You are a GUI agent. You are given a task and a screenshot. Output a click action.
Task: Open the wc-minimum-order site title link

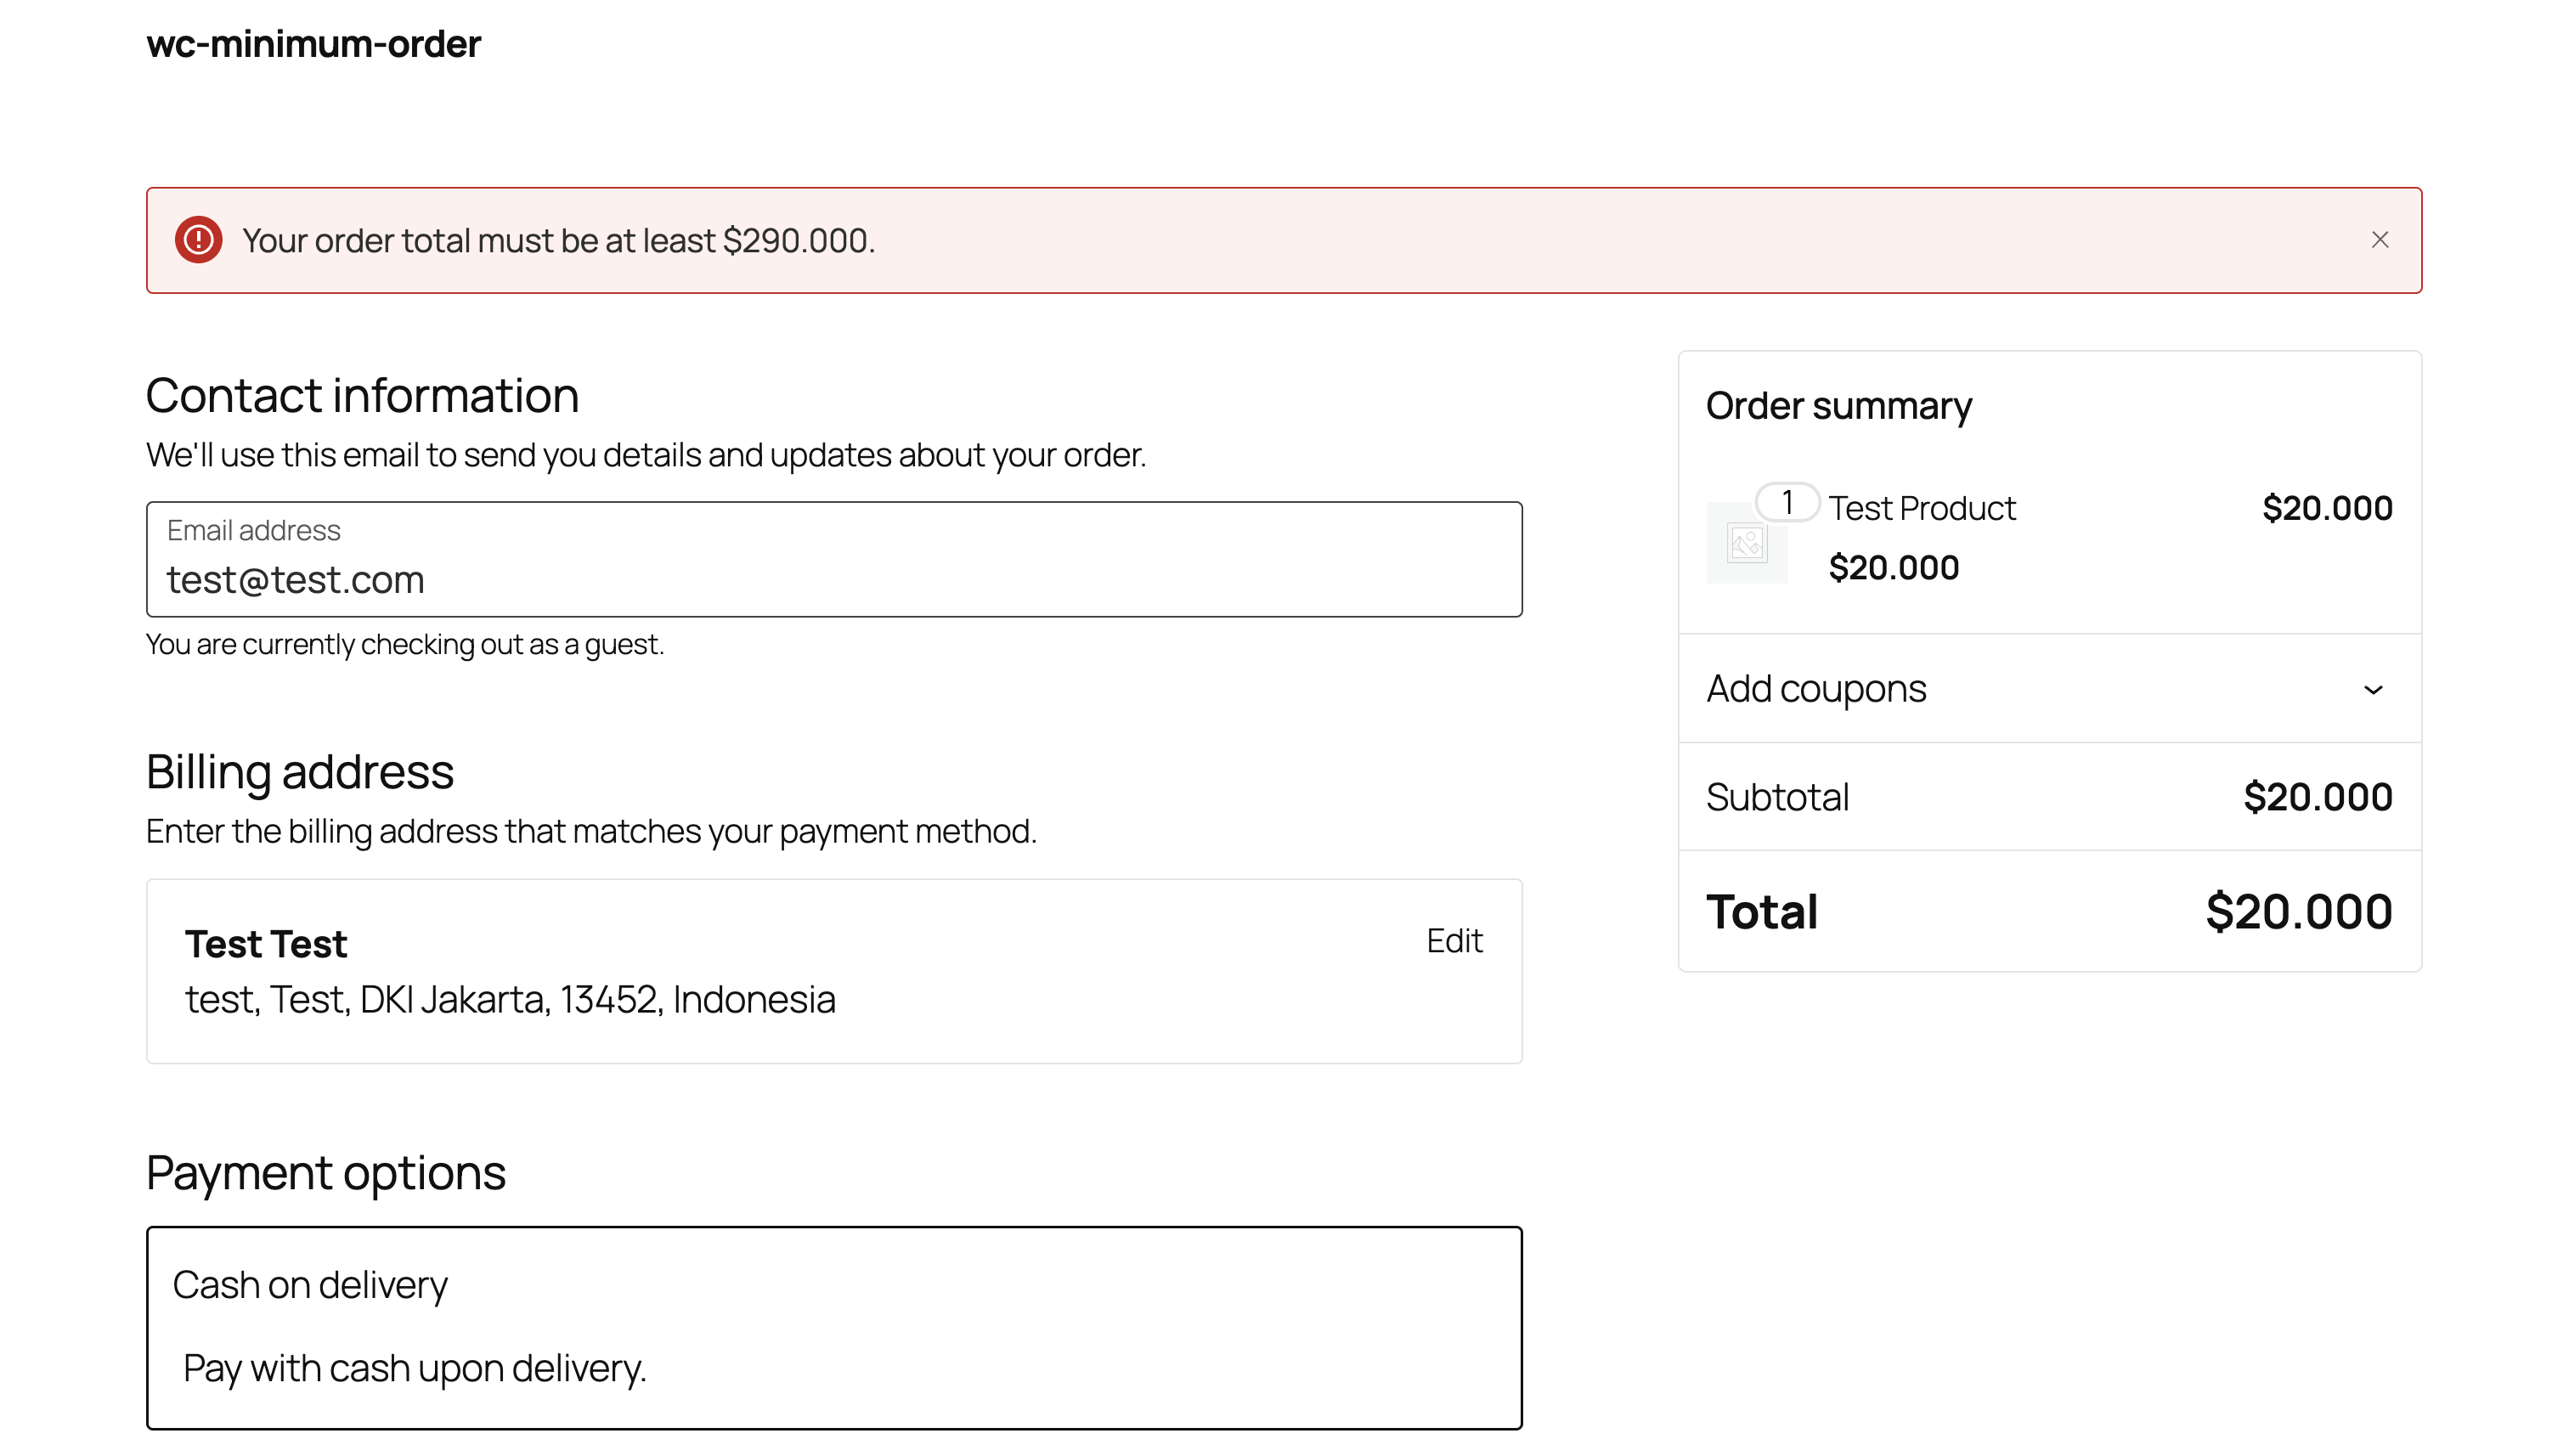pyautogui.click(x=313, y=44)
